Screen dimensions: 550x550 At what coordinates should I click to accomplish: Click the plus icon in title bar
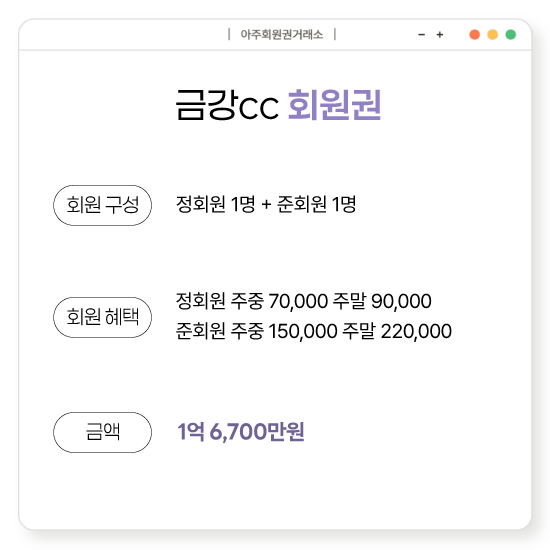440,35
